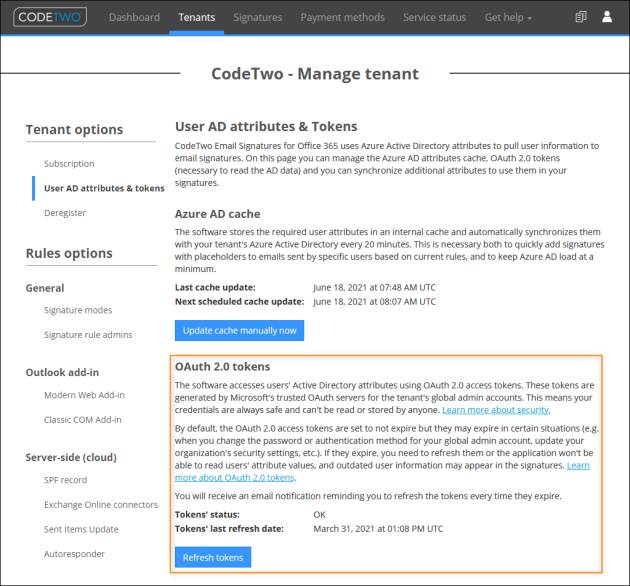The height and width of the screenshot is (586, 630).
Task: Click the Outlook add-in section label
Action: point(62,372)
